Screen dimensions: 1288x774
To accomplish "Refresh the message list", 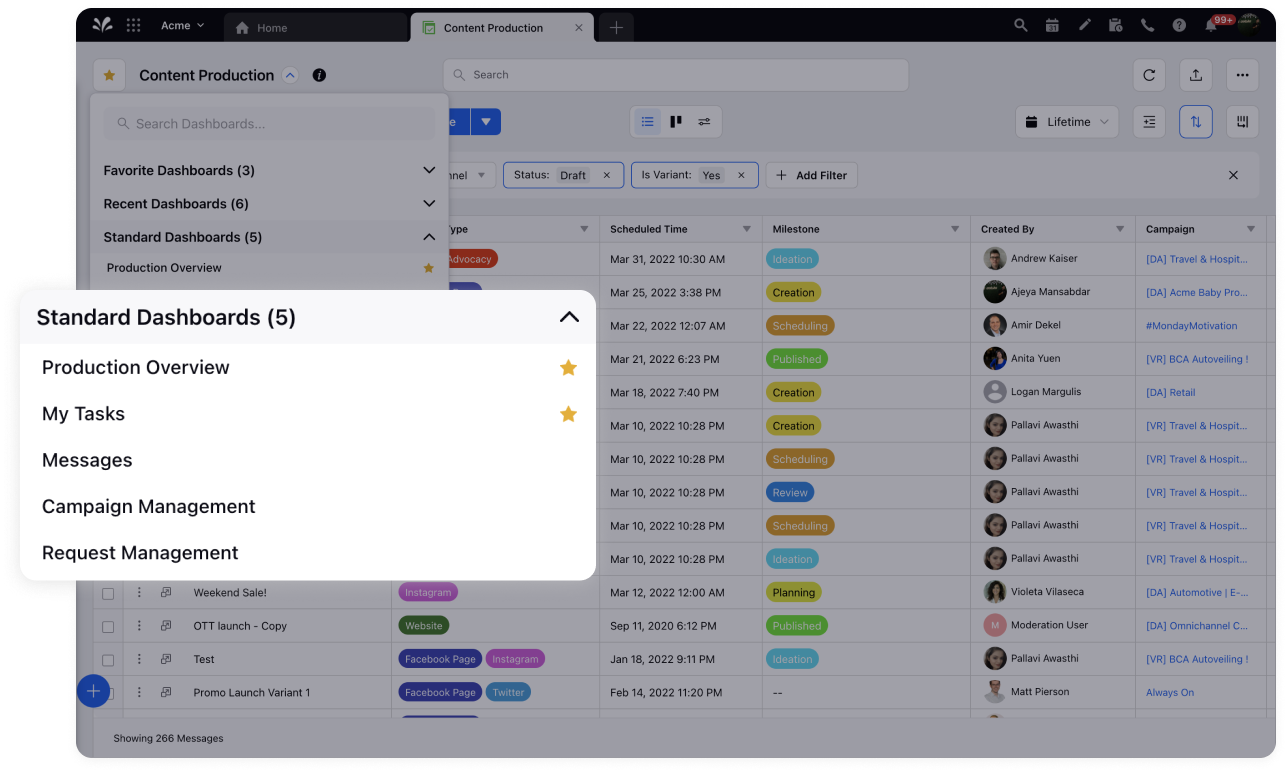I will click(x=1149, y=75).
